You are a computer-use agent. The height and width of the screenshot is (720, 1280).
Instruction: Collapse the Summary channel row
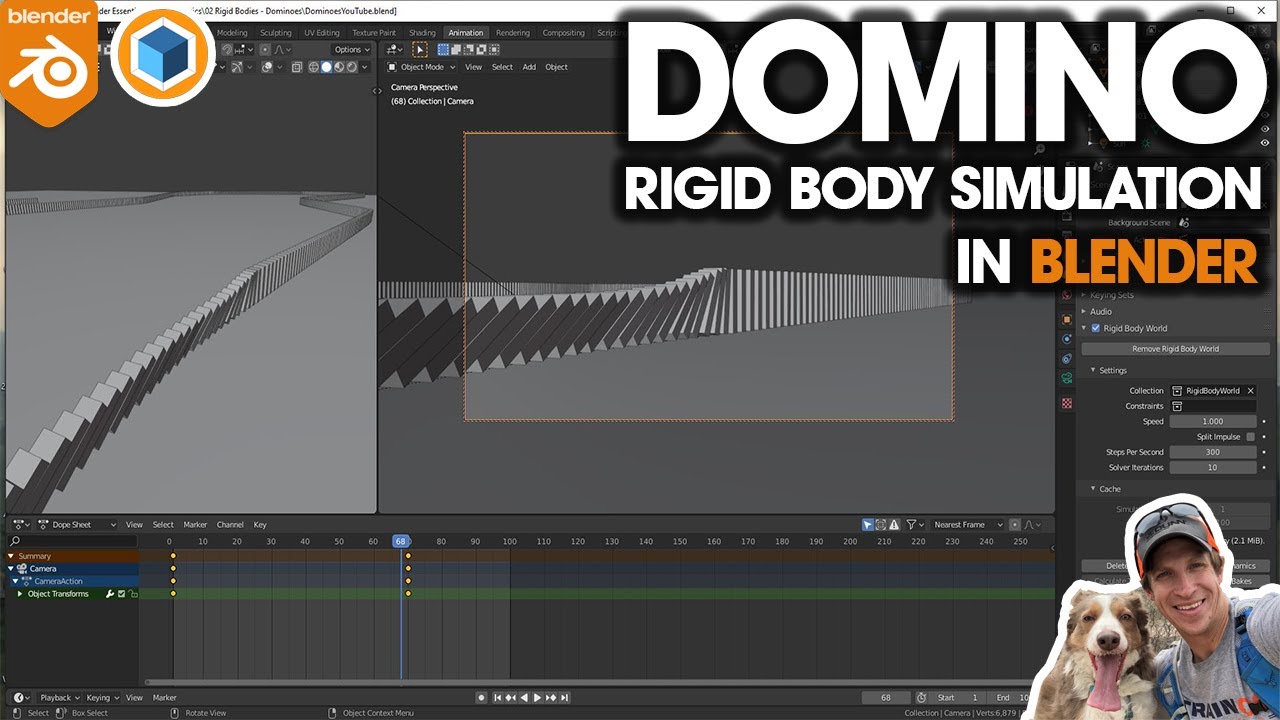coord(11,556)
